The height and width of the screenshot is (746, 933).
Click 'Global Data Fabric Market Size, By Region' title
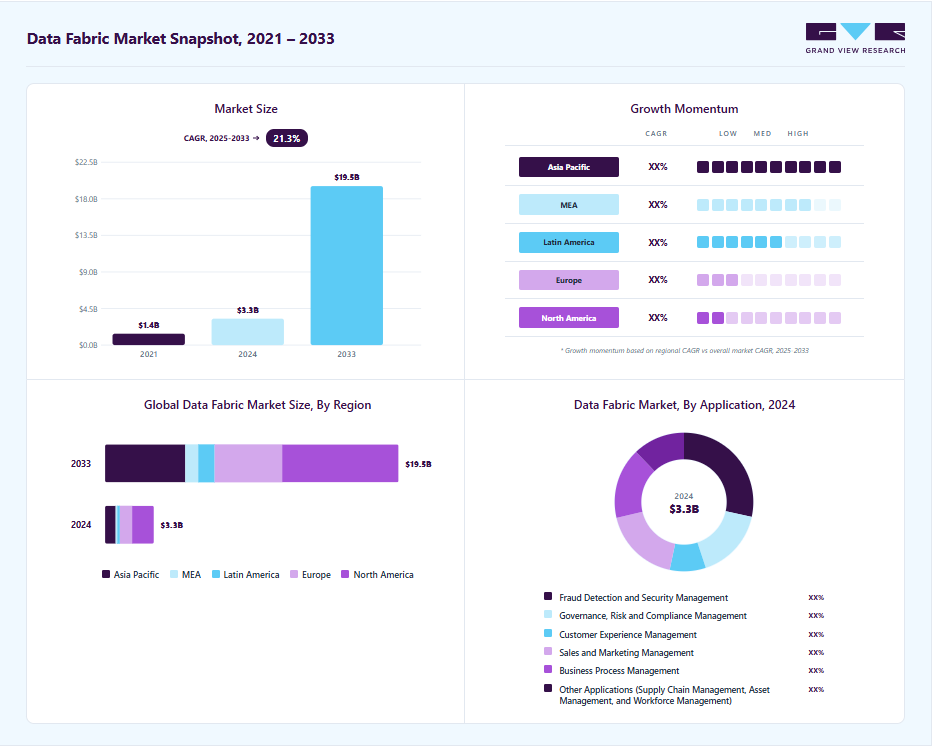click(x=257, y=405)
